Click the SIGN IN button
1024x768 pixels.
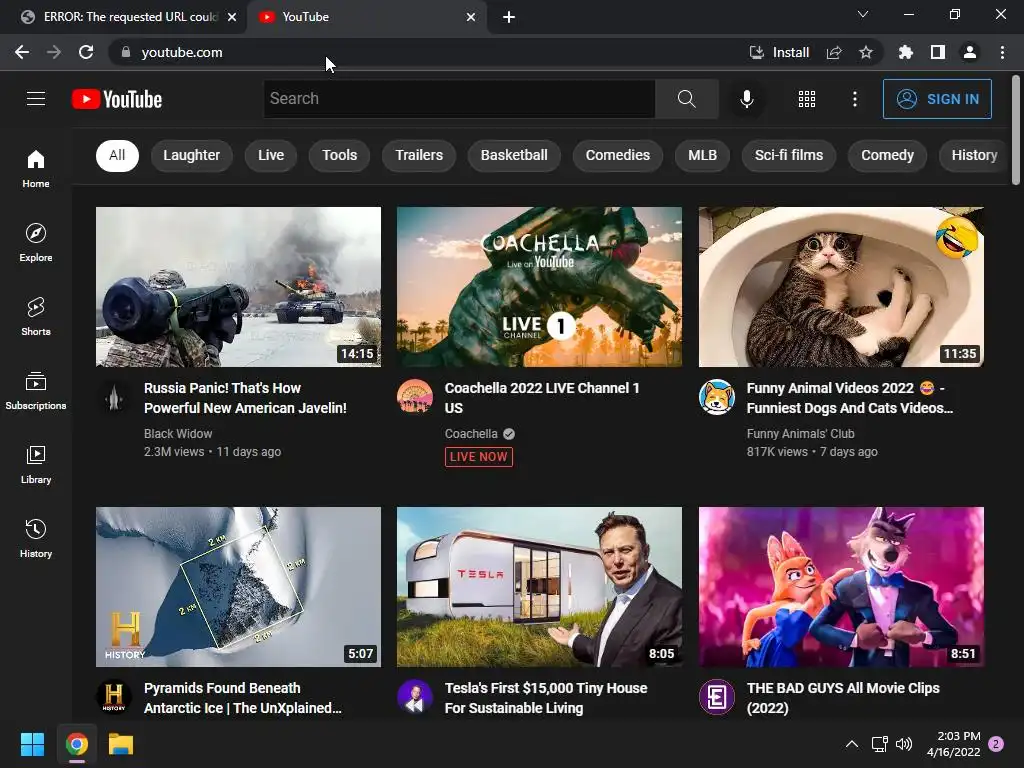[937, 99]
